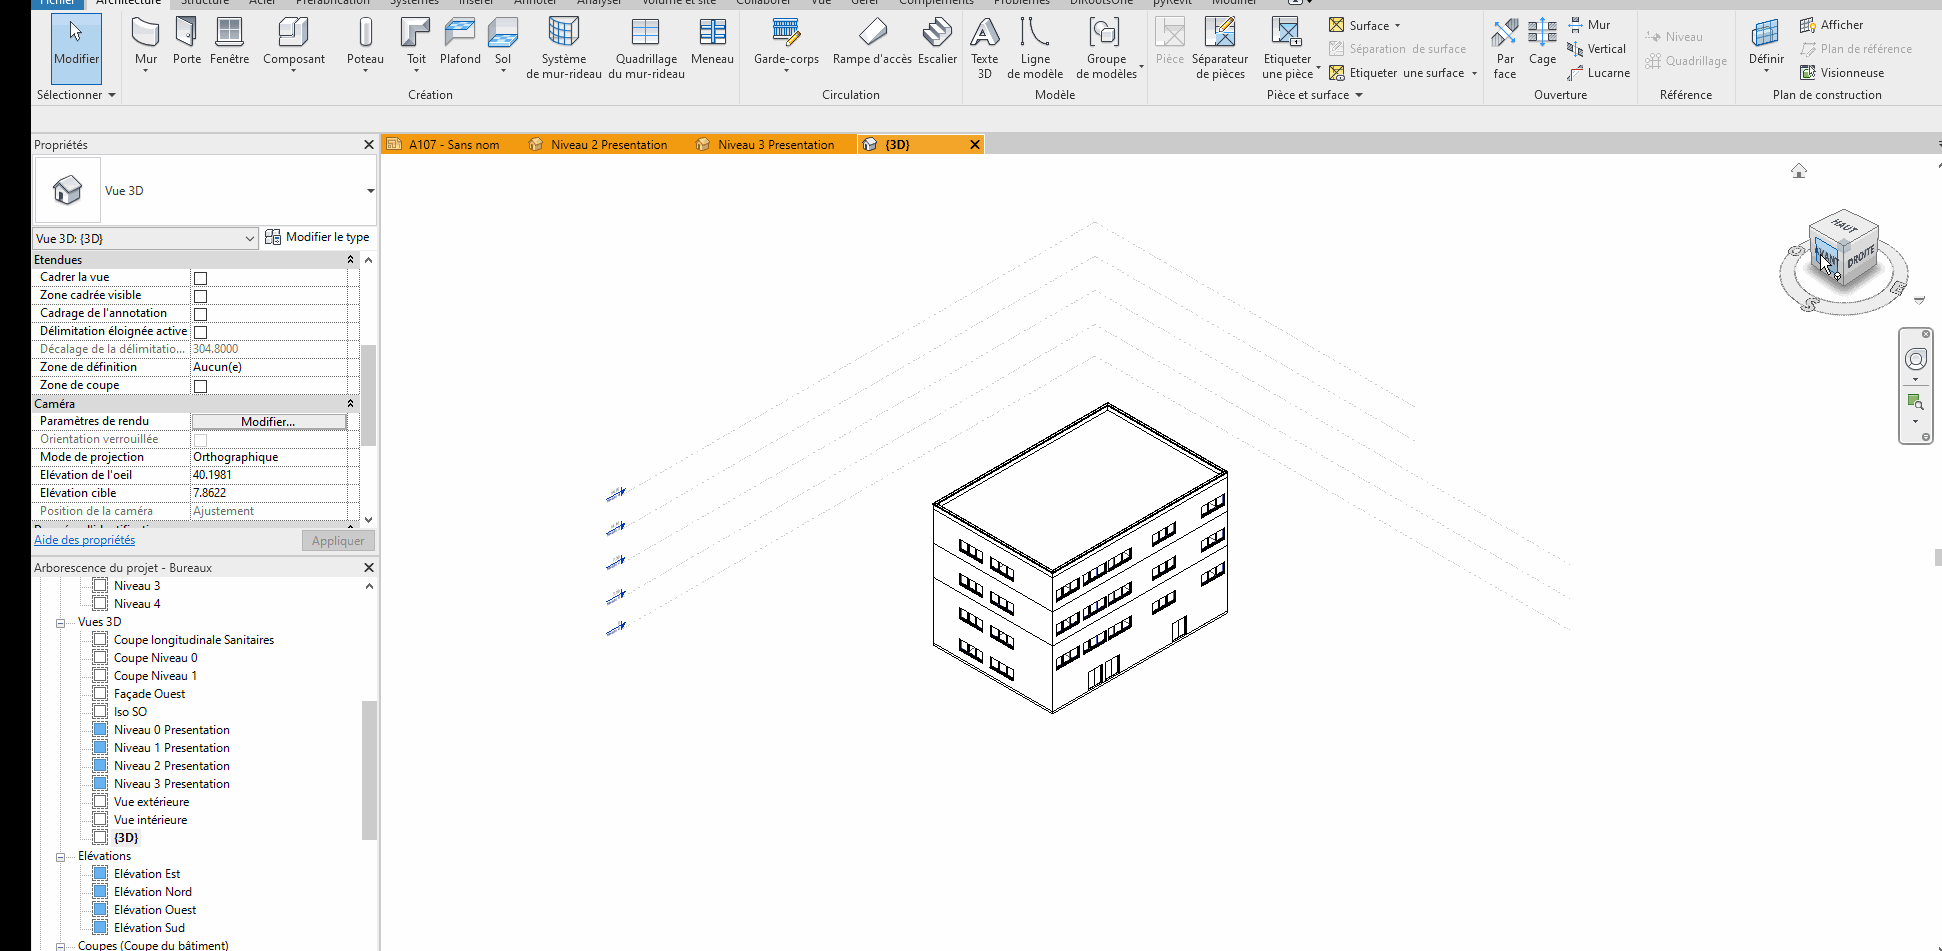Open the Aide des propriétés link
The width and height of the screenshot is (1942, 951).
(x=84, y=539)
